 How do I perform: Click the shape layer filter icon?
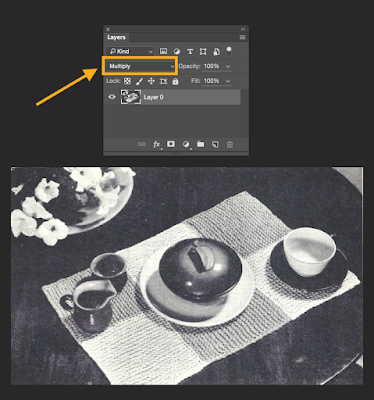pyautogui.click(x=203, y=51)
